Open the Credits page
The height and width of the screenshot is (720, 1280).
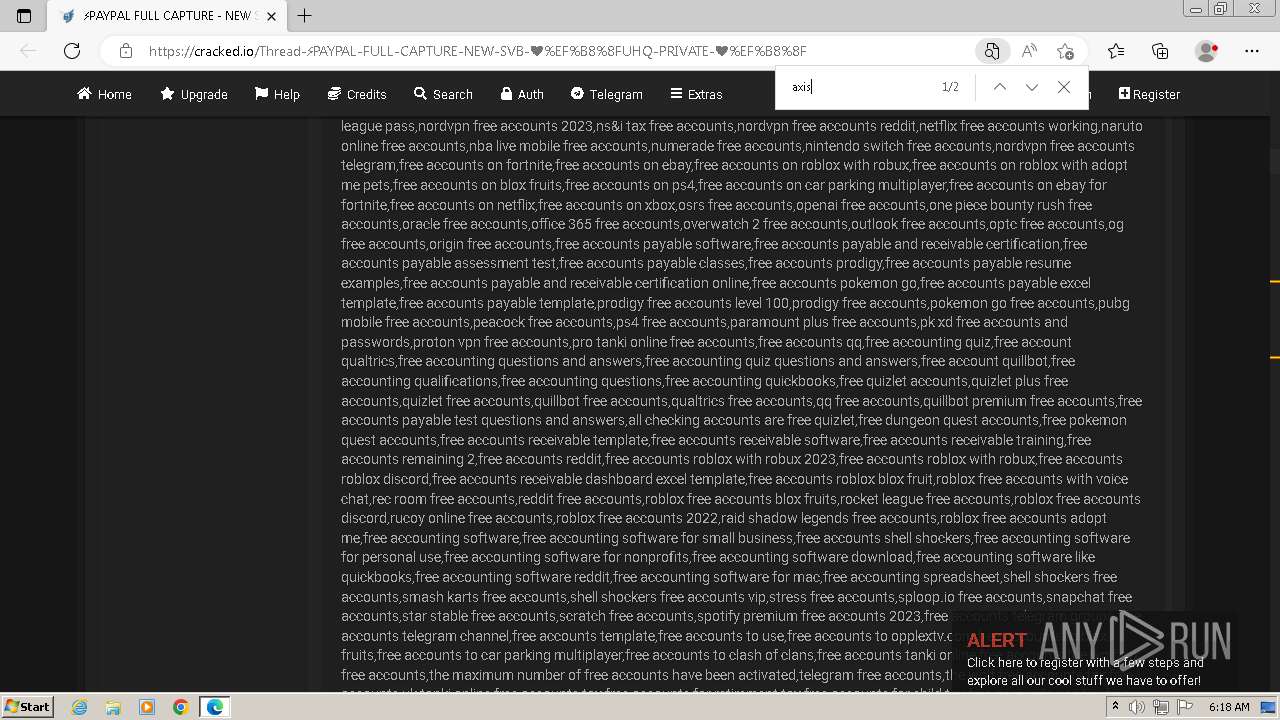click(x=357, y=94)
